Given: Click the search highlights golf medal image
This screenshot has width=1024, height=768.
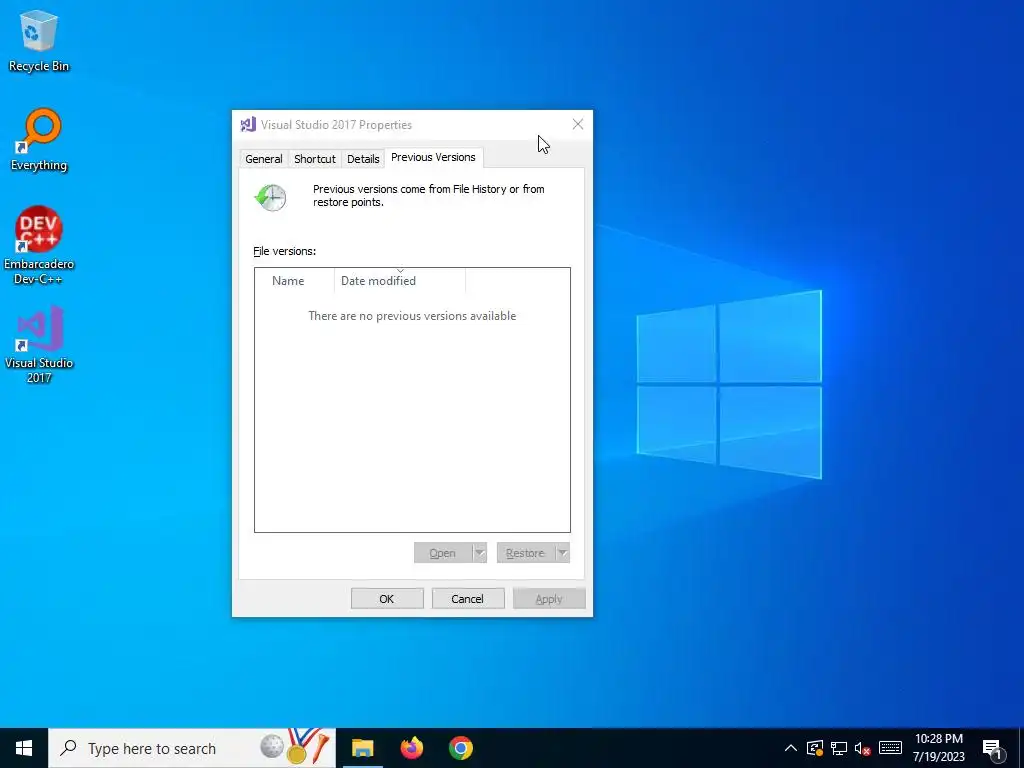Looking at the screenshot, I should (296, 746).
